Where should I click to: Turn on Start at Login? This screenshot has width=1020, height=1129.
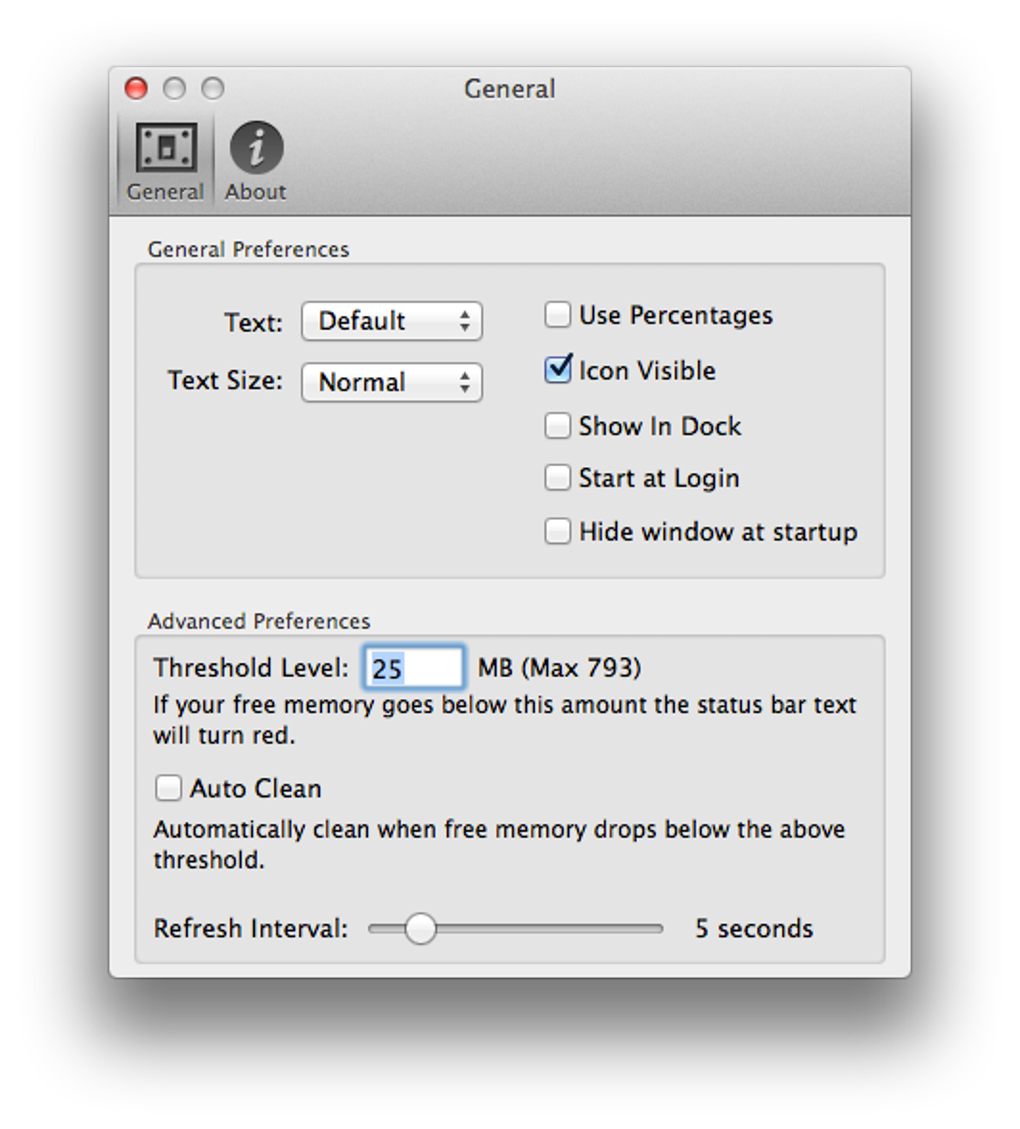coord(557,479)
